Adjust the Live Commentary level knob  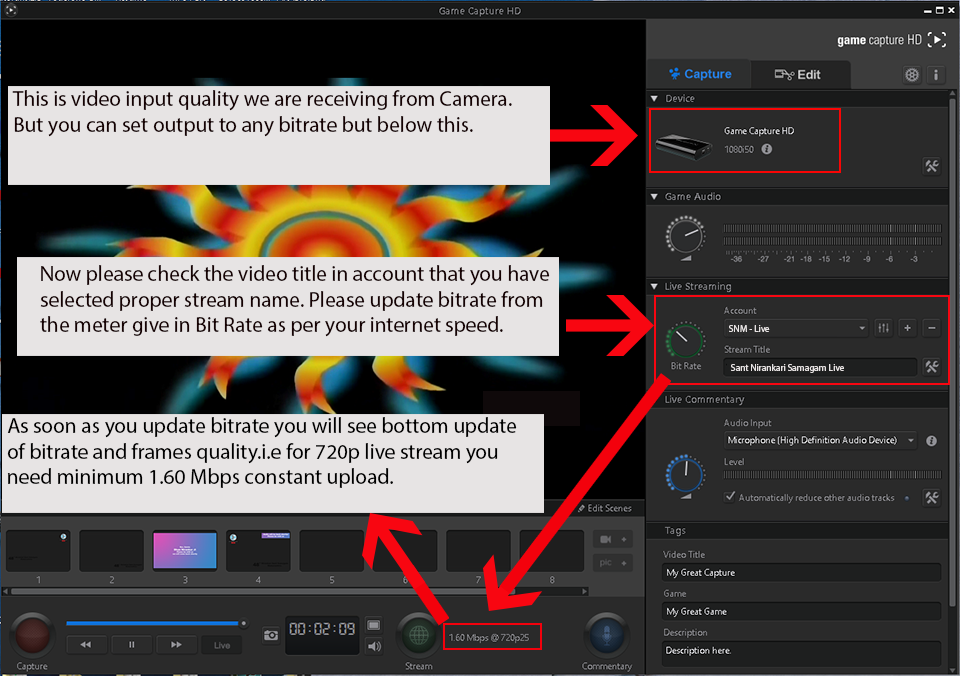point(686,473)
